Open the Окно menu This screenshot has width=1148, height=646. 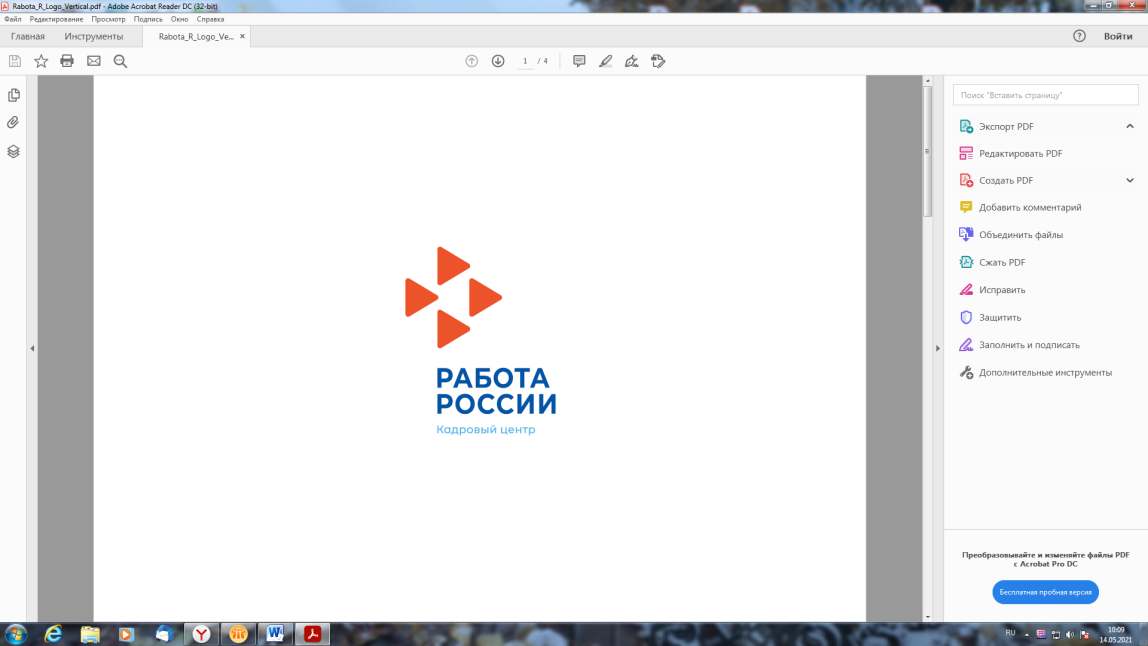tap(179, 19)
